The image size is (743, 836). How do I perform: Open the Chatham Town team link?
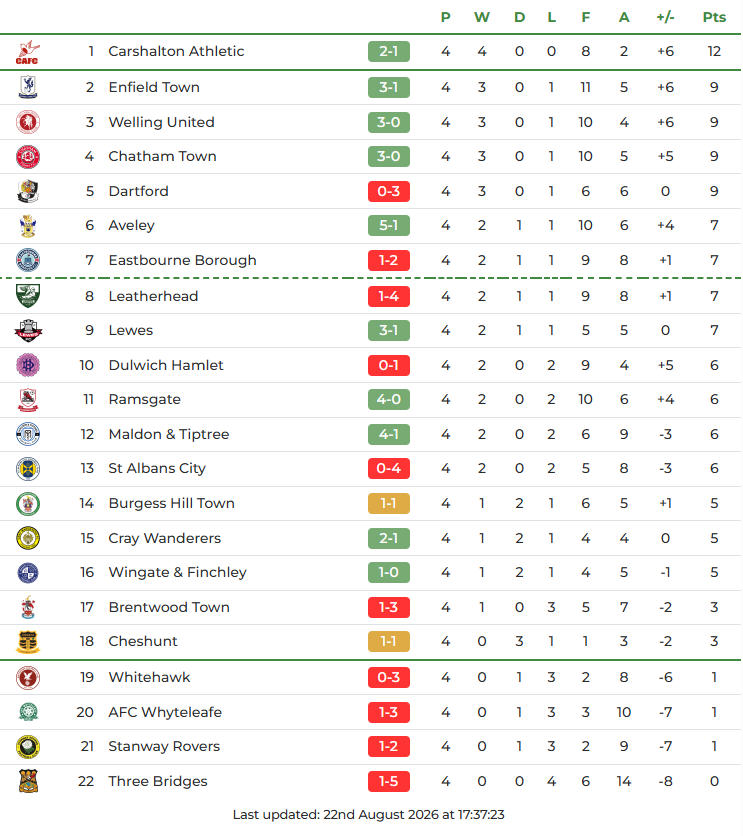click(163, 156)
